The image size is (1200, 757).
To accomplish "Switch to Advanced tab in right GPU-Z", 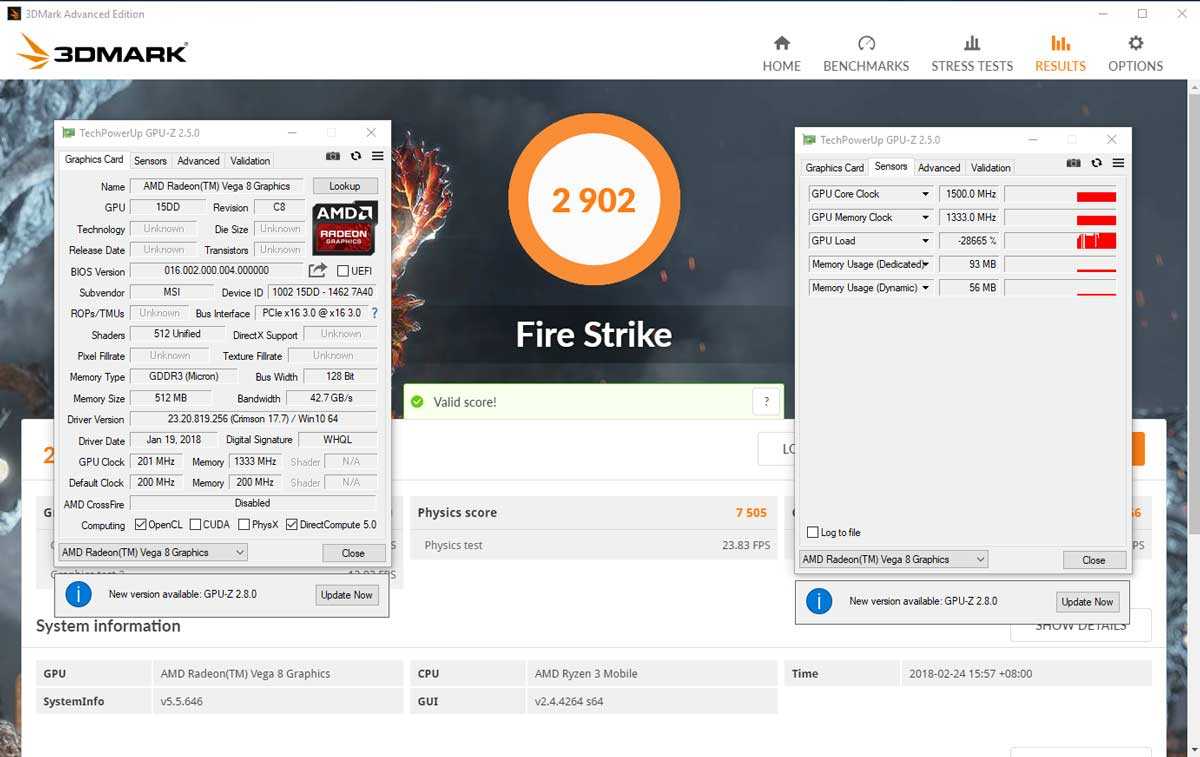I will click(939, 168).
